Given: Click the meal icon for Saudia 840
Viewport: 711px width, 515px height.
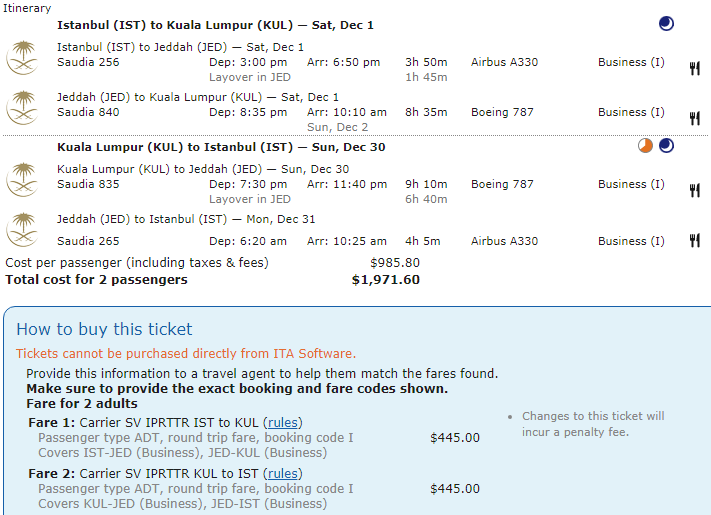Looking at the screenshot, I should 694,118.
